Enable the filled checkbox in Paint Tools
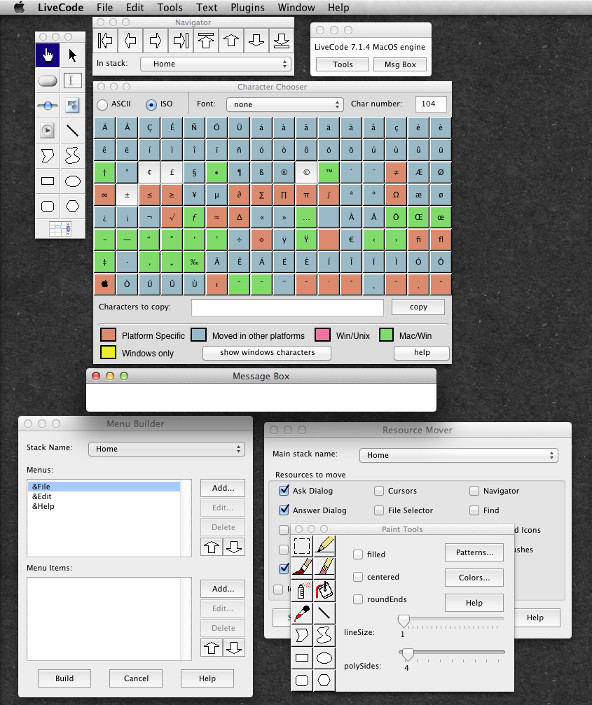The width and height of the screenshot is (592, 705). point(358,554)
